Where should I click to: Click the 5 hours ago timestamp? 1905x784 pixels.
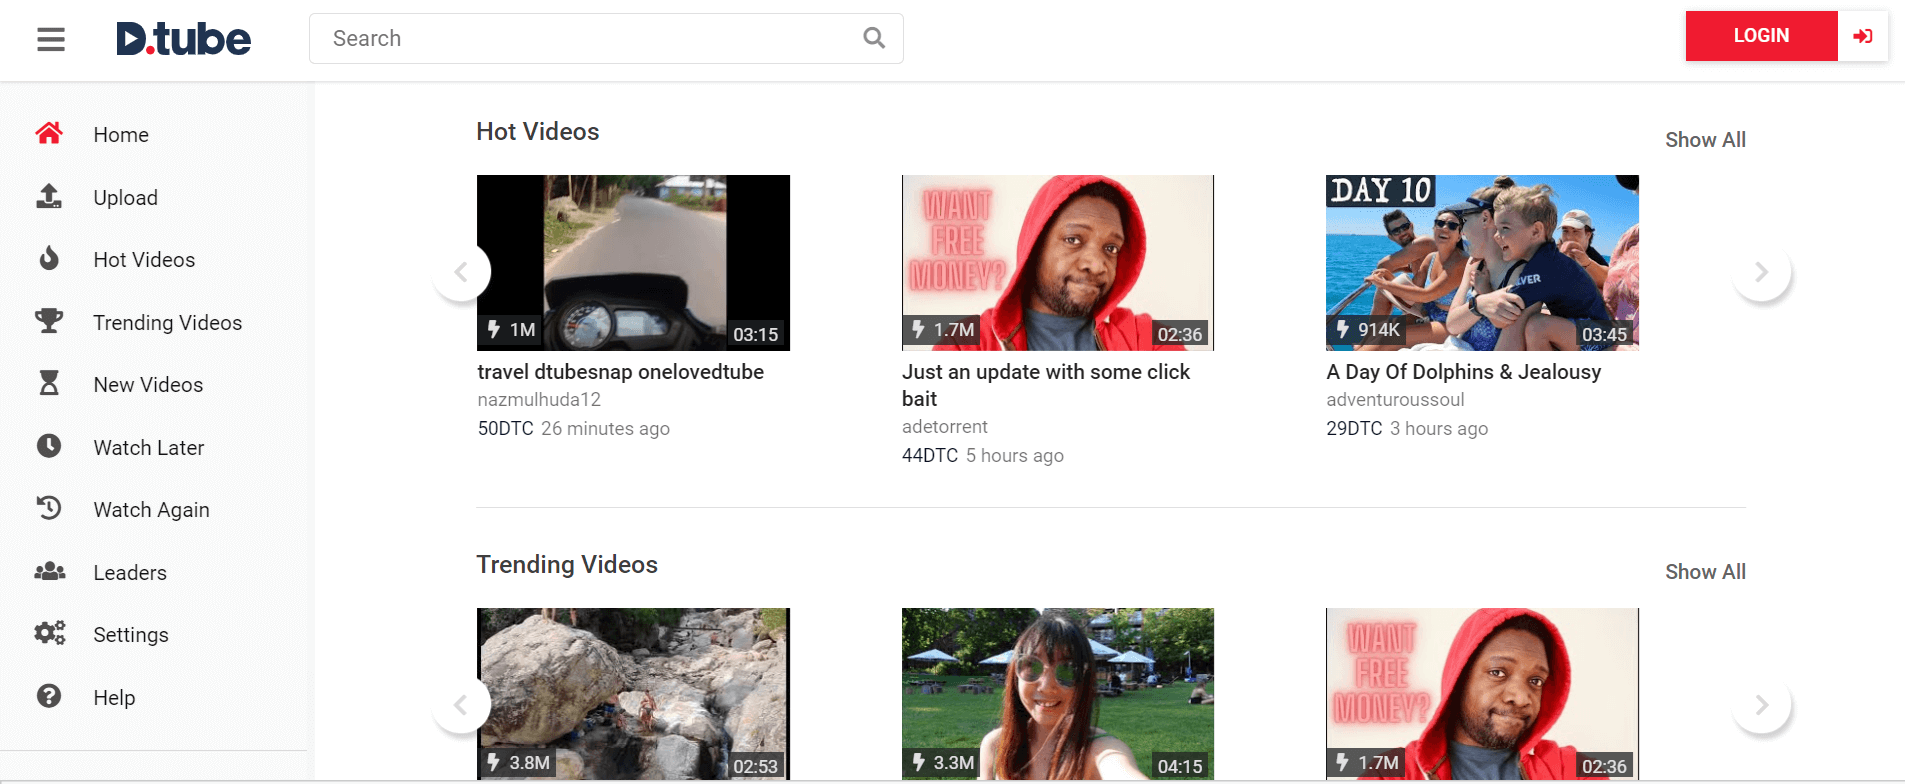[x=1015, y=456]
